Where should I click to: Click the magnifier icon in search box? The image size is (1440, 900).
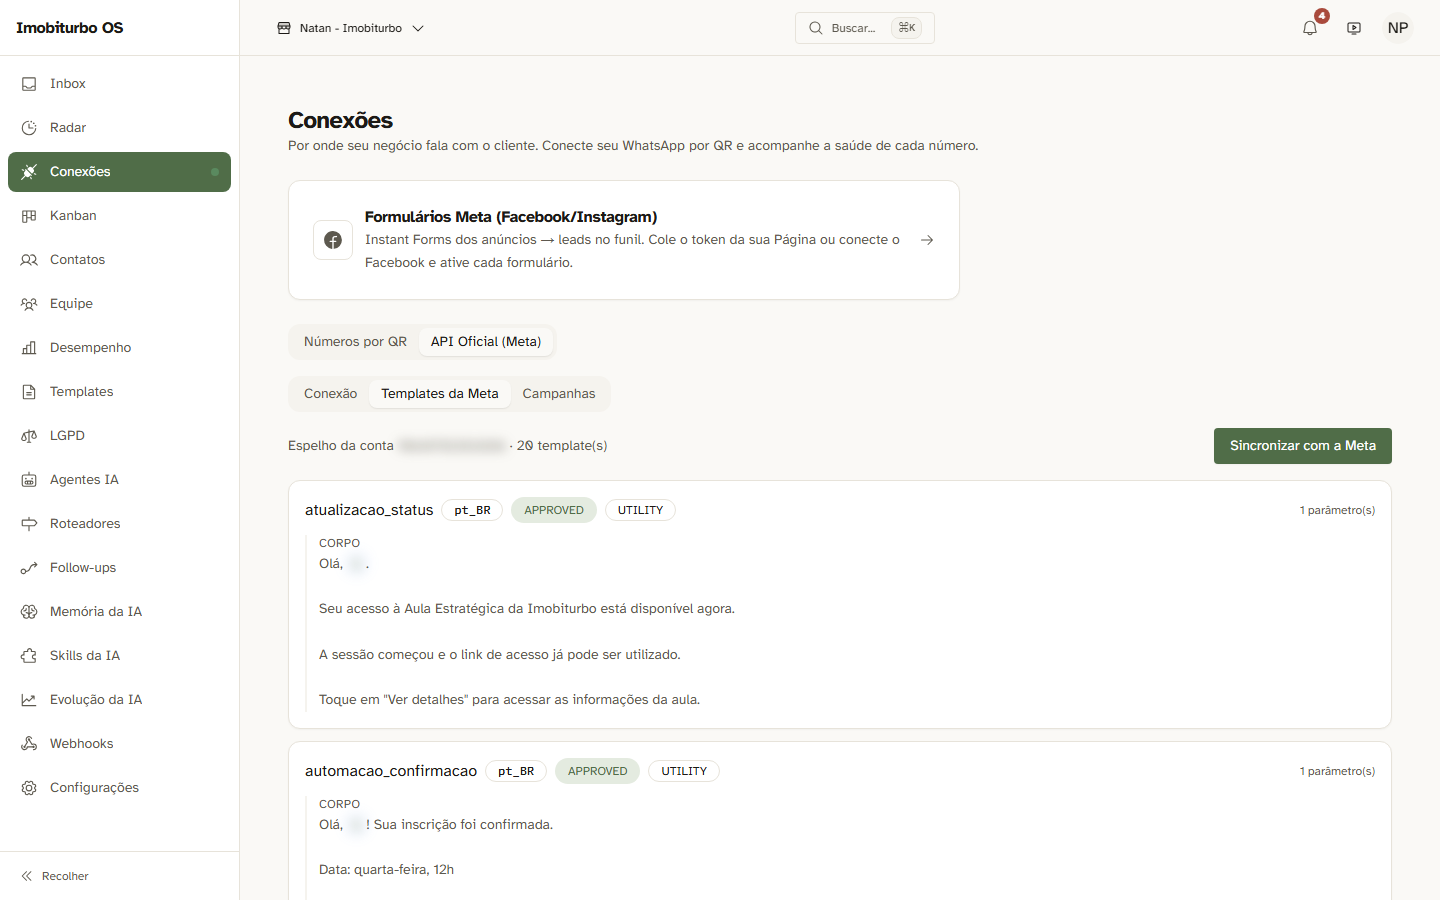[816, 28]
